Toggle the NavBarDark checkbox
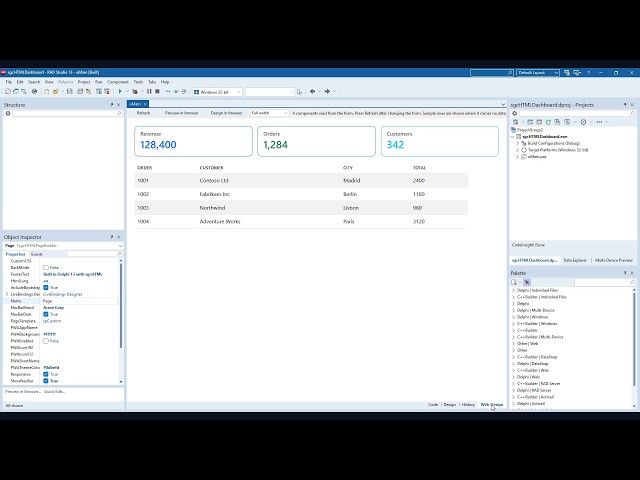 [x=46, y=314]
